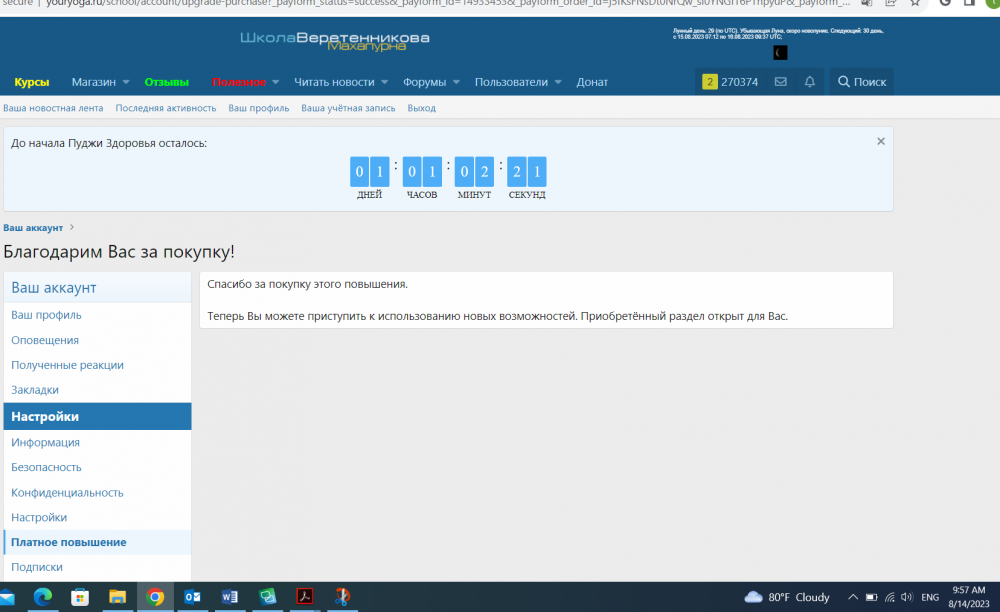Click the Ваш профиль sub-navigation link
Image resolution: width=1000 pixels, height=612 pixels.
[x=259, y=108]
